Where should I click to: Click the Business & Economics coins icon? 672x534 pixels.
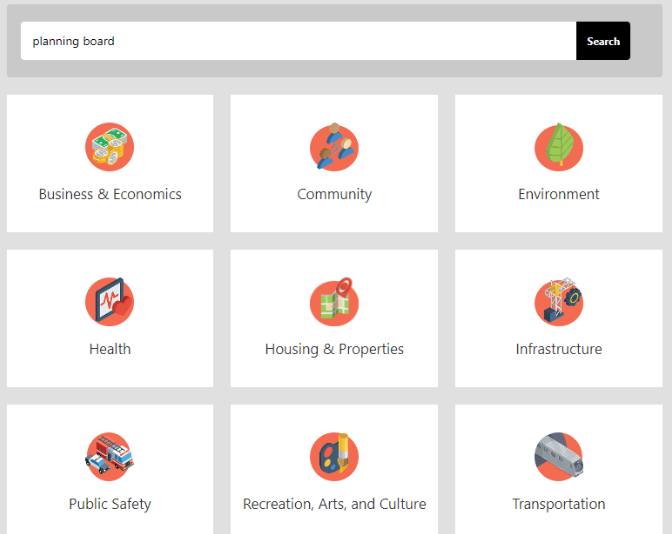(x=110, y=147)
